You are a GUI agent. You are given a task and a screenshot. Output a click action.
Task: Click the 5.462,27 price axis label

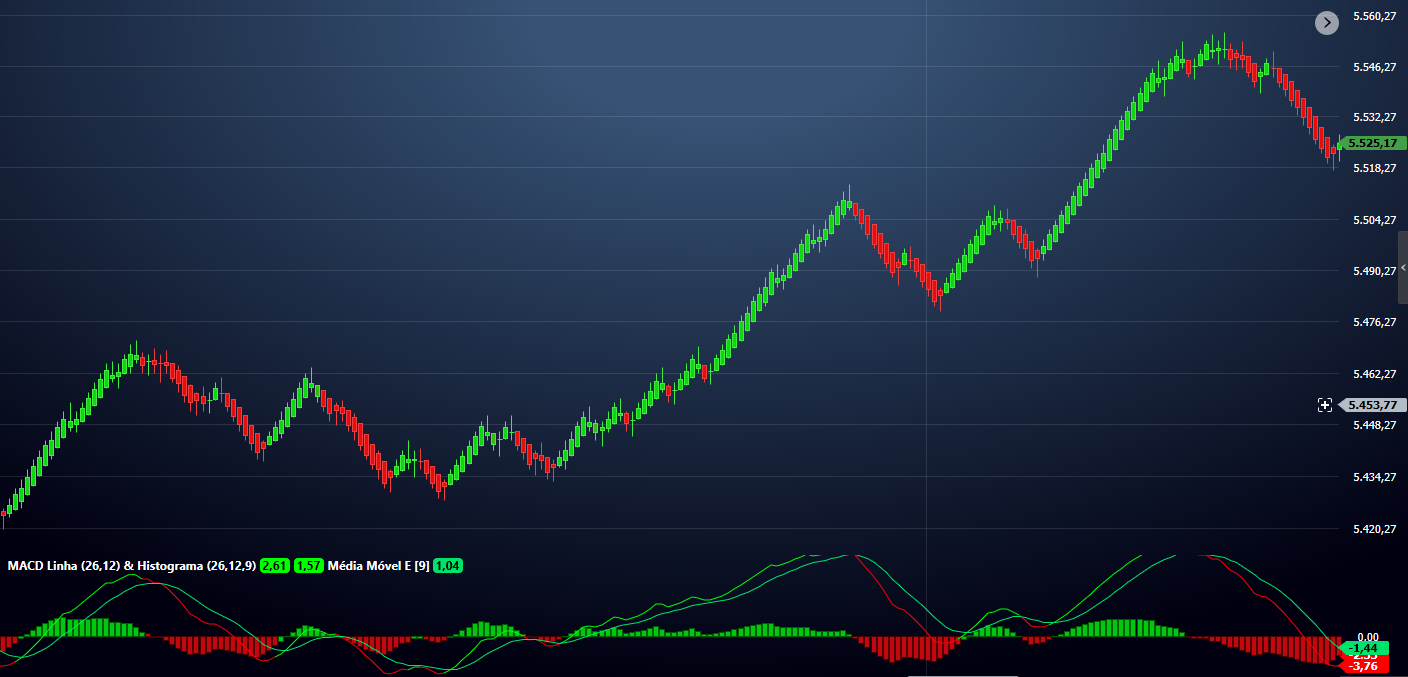[1374, 374]
